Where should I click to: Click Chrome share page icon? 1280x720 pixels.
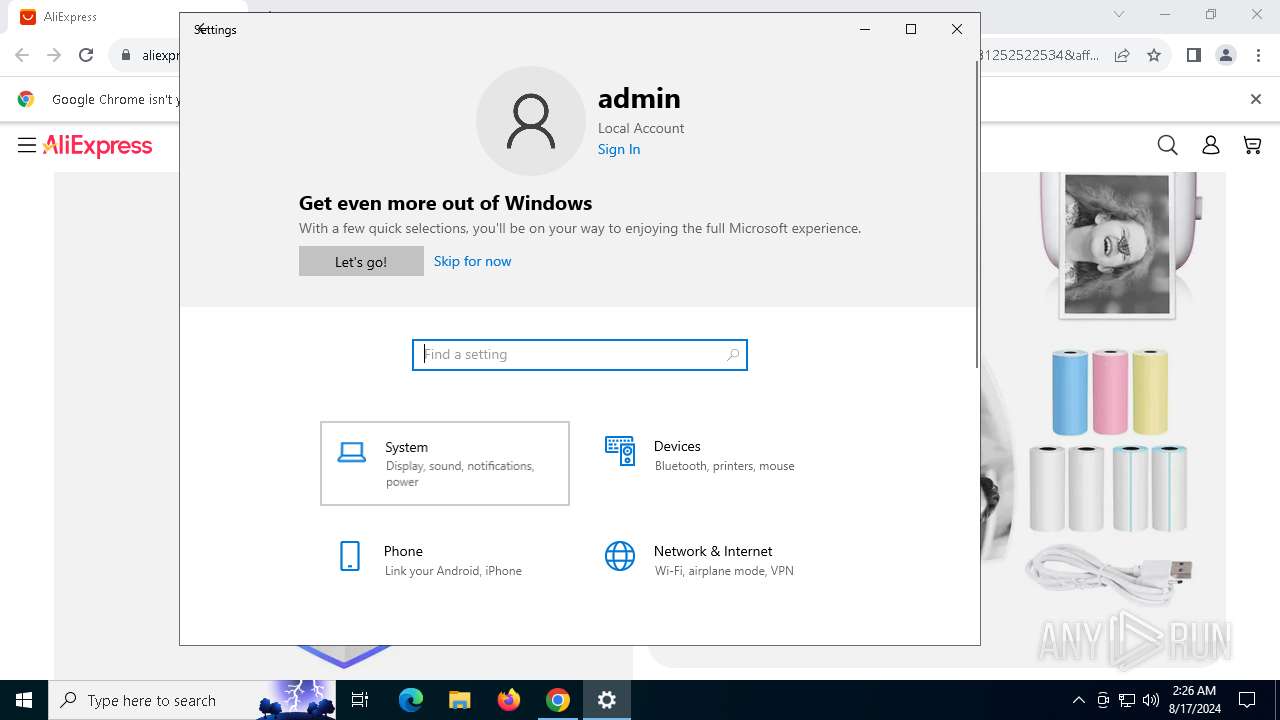click(x=1122, y=55)
